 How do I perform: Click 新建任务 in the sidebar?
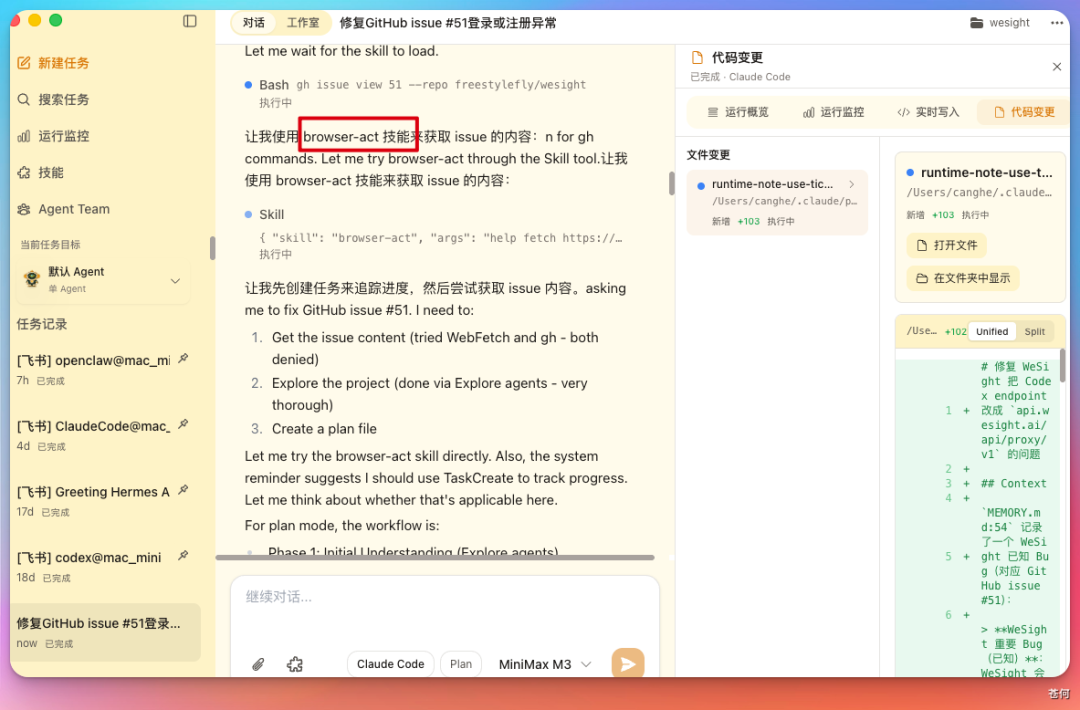54,63
